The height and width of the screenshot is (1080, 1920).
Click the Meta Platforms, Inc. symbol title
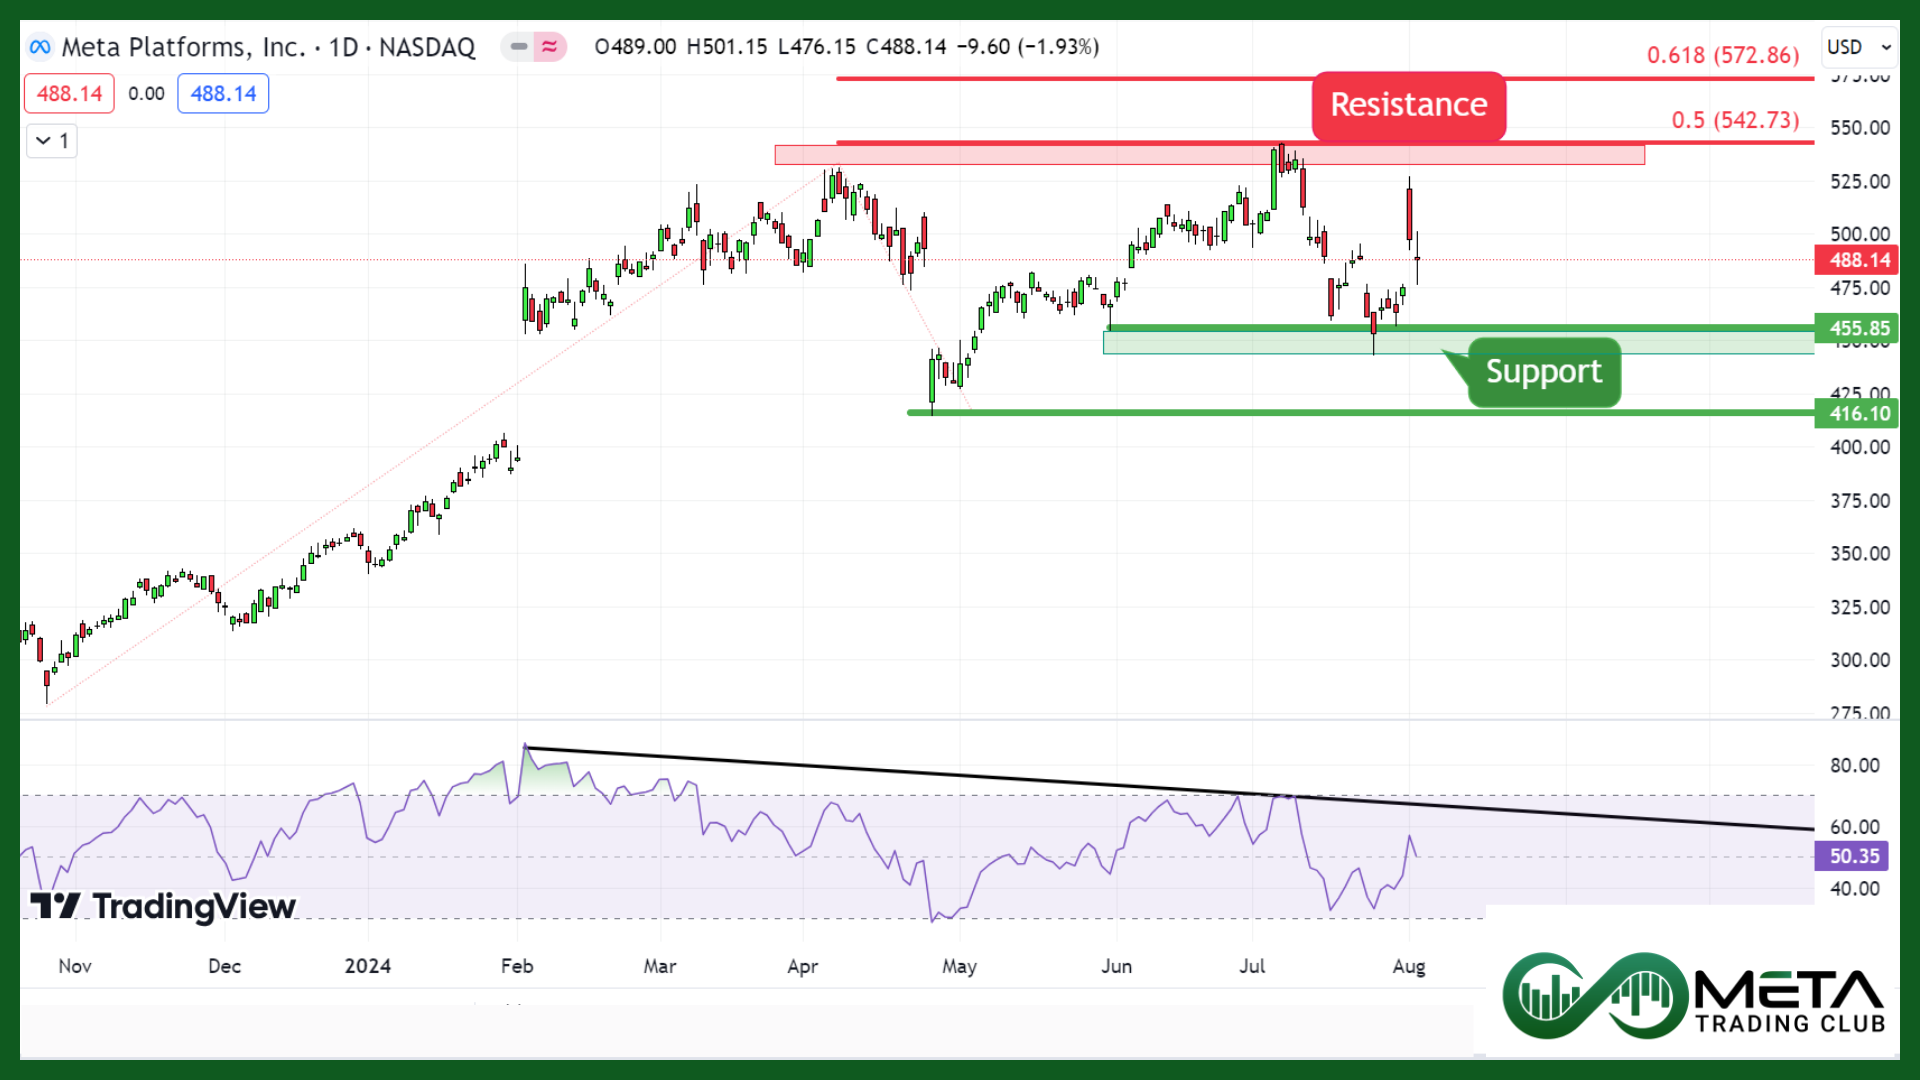tap(268, 47)
